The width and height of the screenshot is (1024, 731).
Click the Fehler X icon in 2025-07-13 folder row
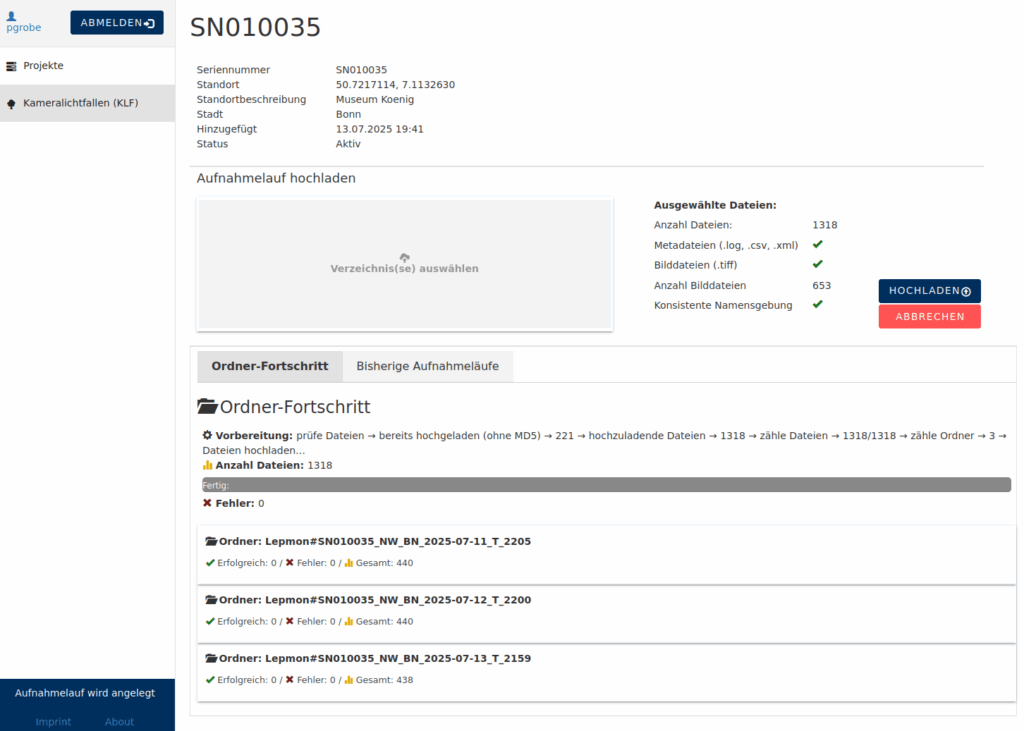289,679
